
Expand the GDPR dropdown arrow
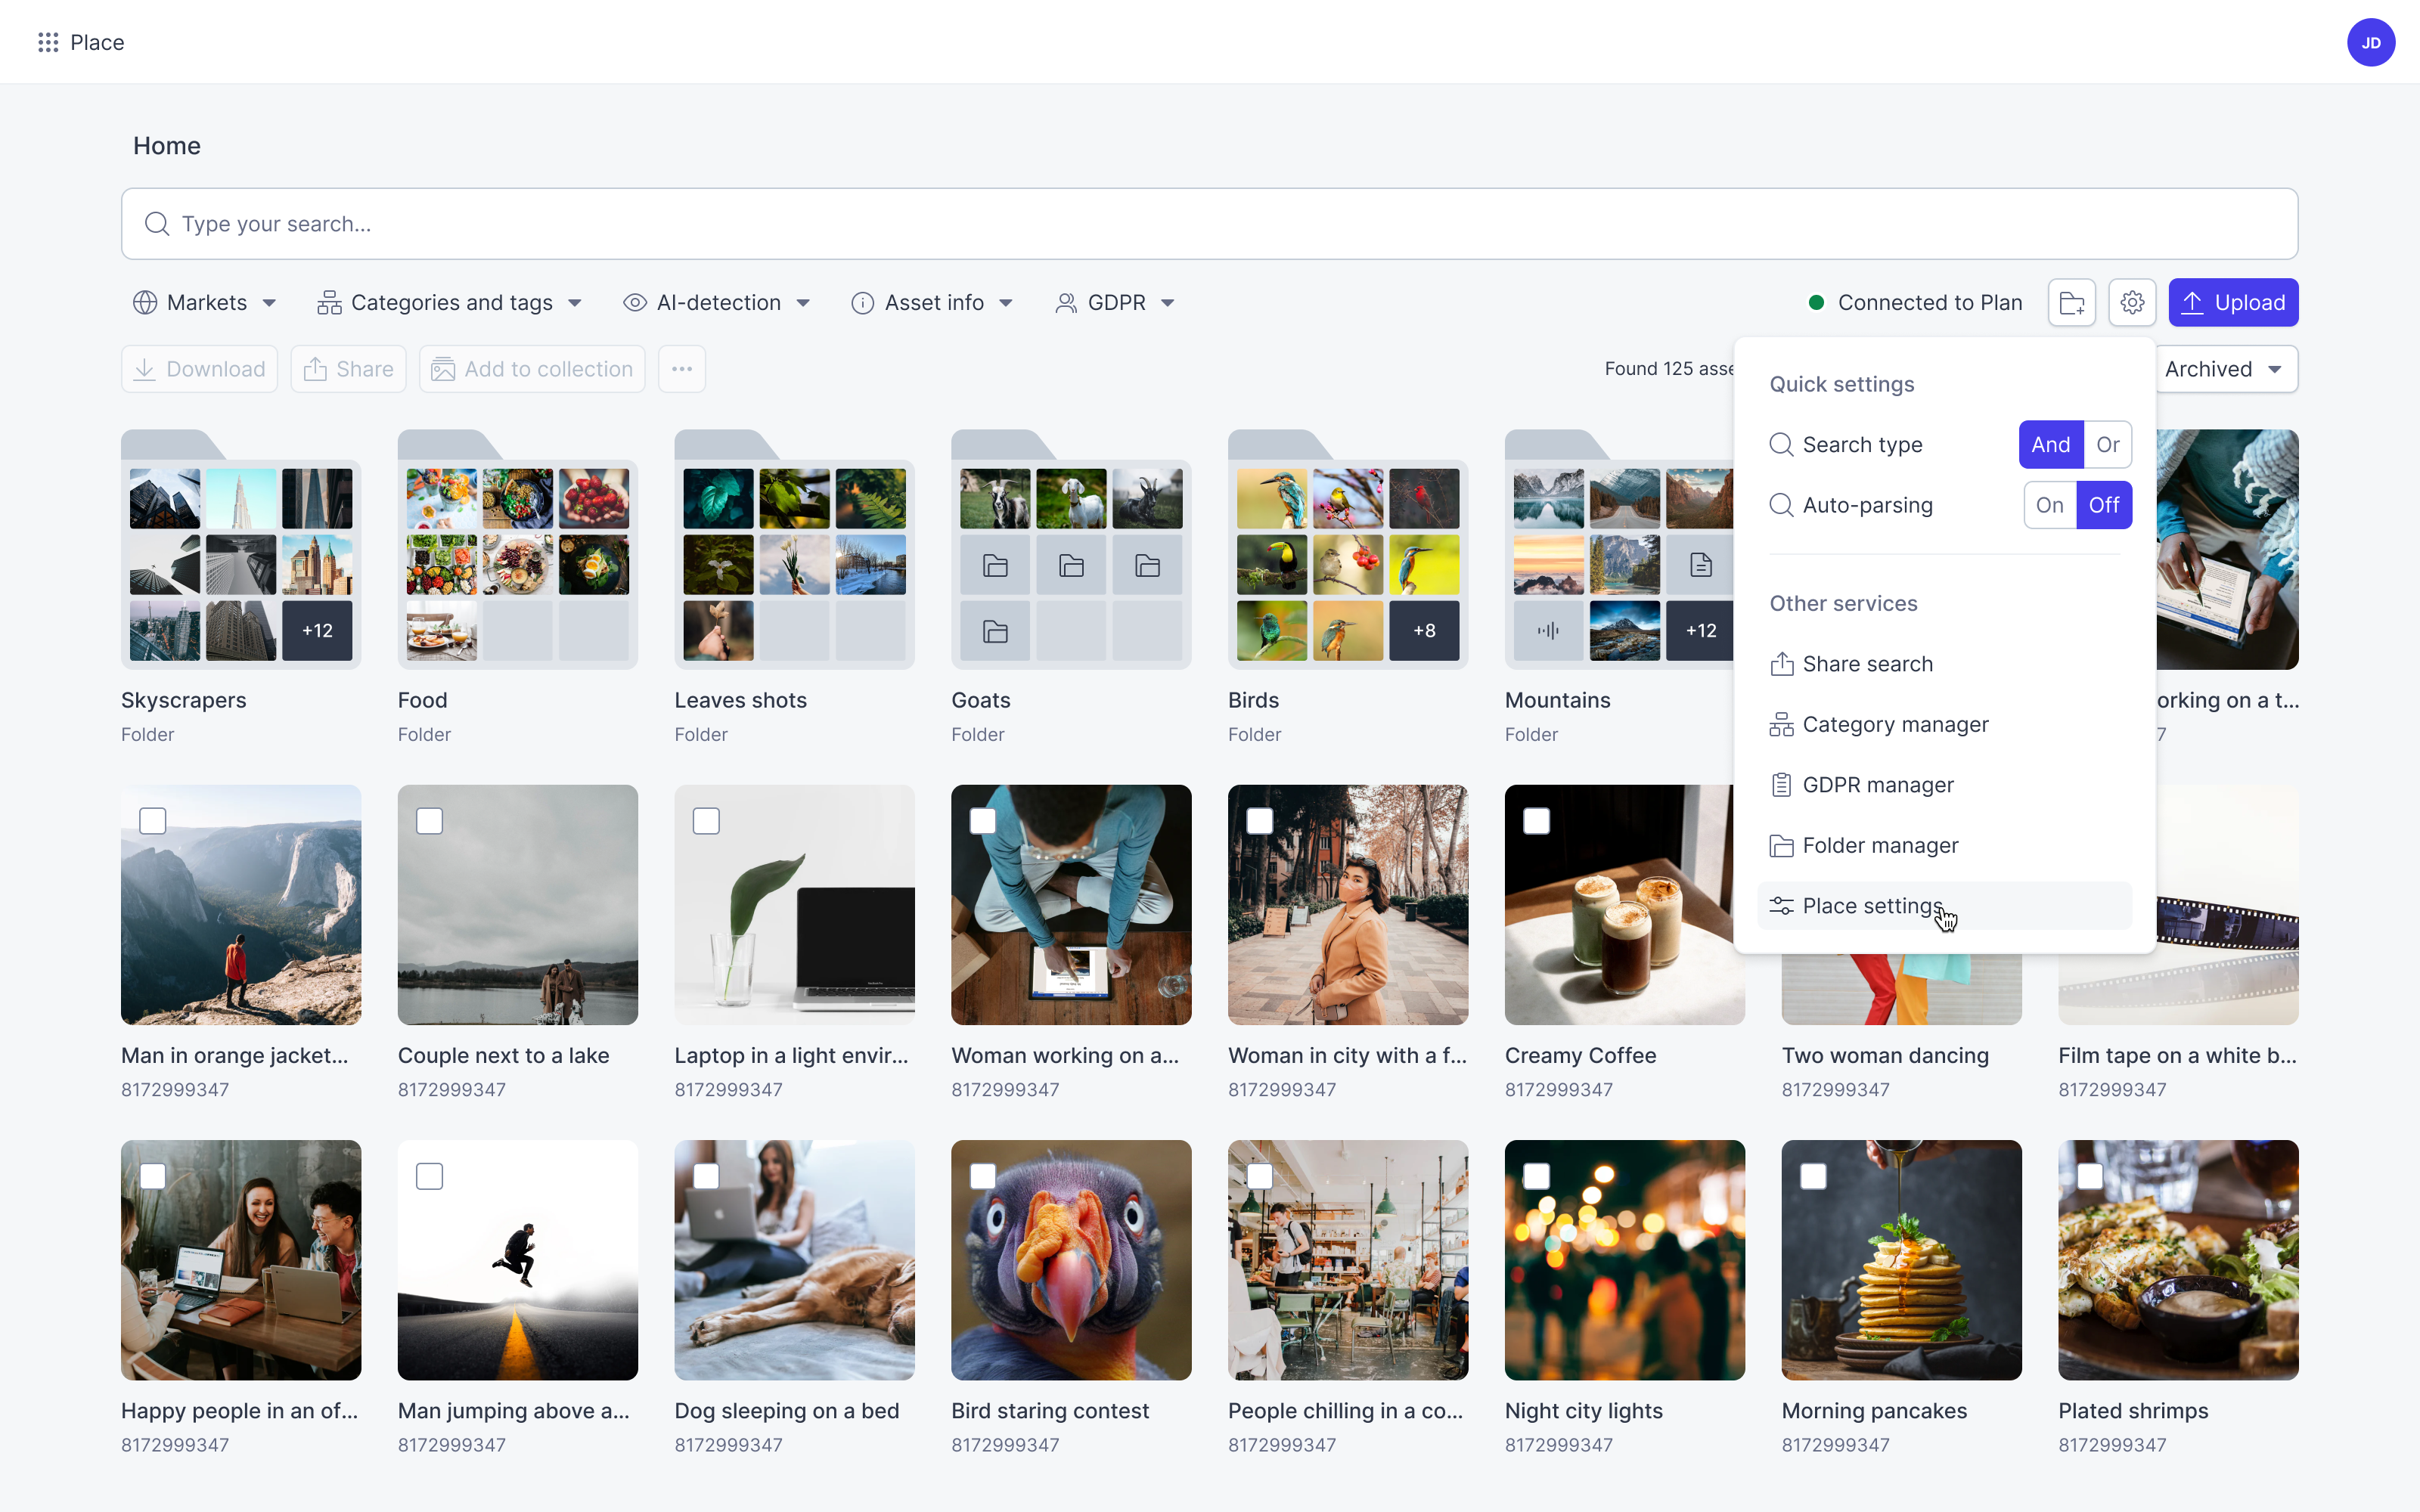click(1168, 303)
